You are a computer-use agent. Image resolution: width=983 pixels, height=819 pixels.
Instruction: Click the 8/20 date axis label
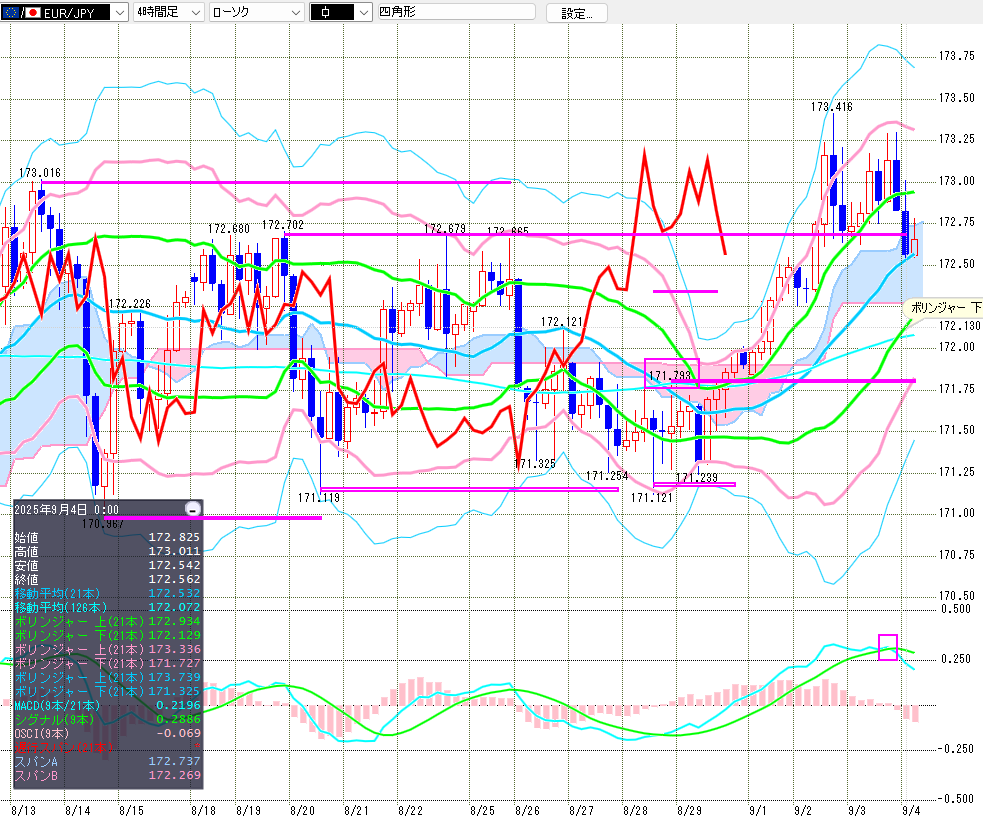(302, 810)
